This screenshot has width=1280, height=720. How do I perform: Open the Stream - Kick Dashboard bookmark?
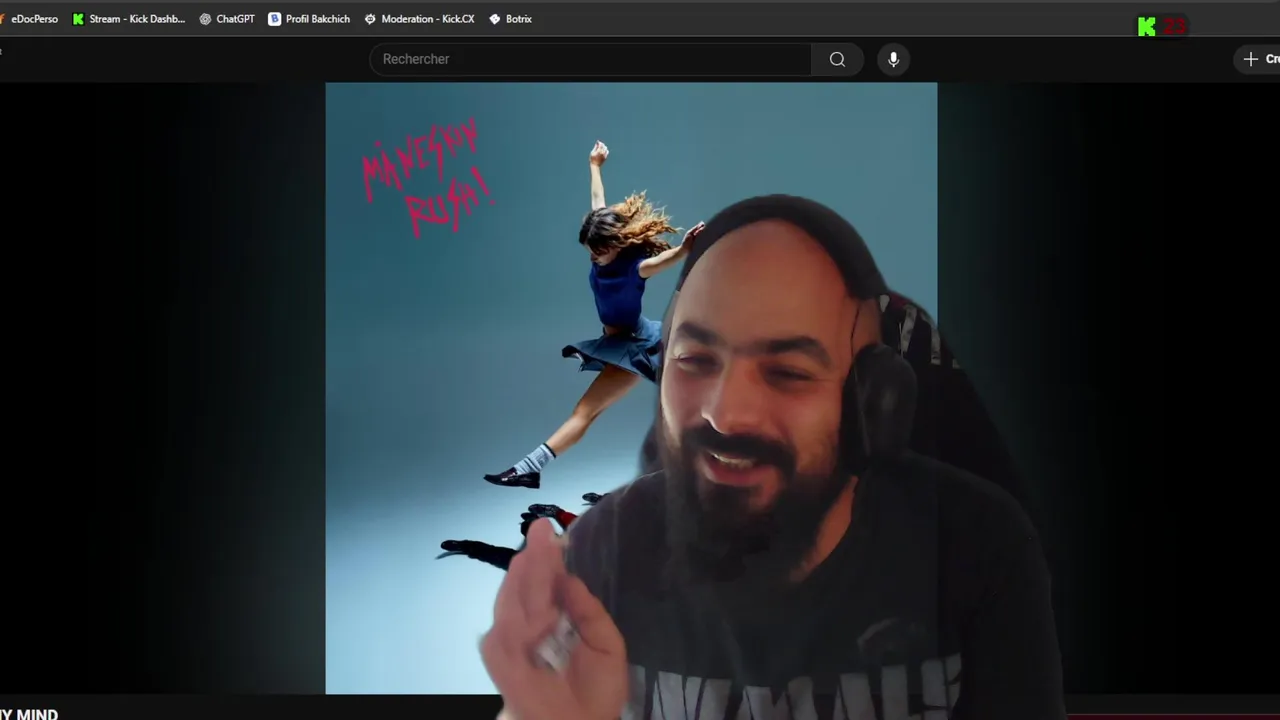129,19
